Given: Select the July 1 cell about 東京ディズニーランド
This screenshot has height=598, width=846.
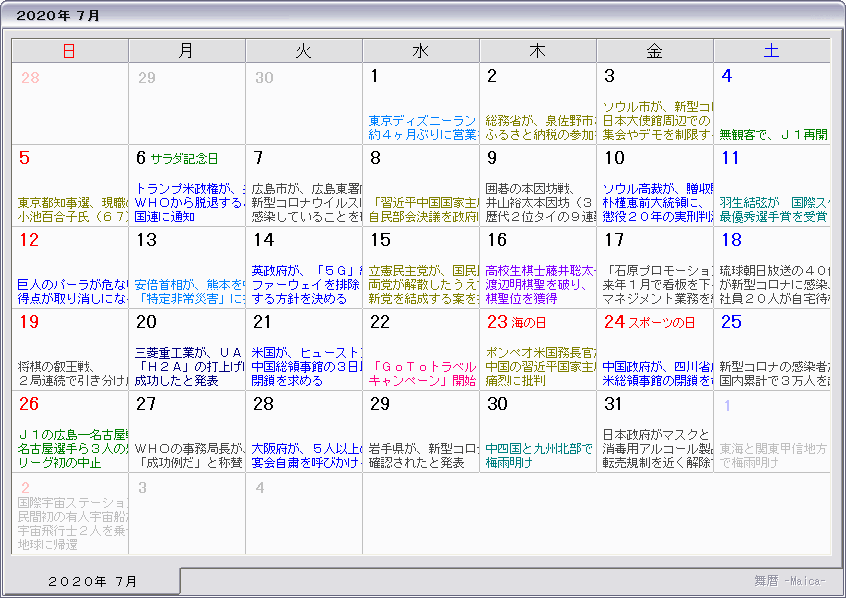Looking at the screenshot, I should click(421, 127).
